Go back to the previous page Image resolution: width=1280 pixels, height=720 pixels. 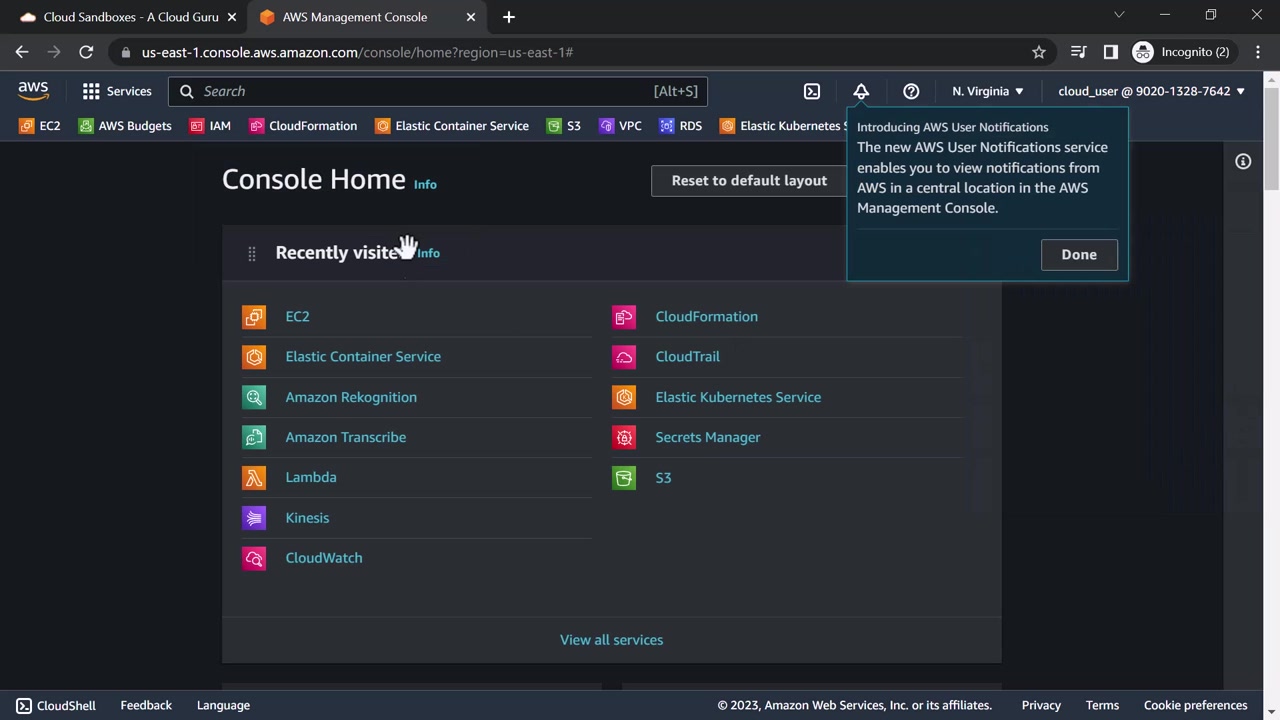point(22,52)
